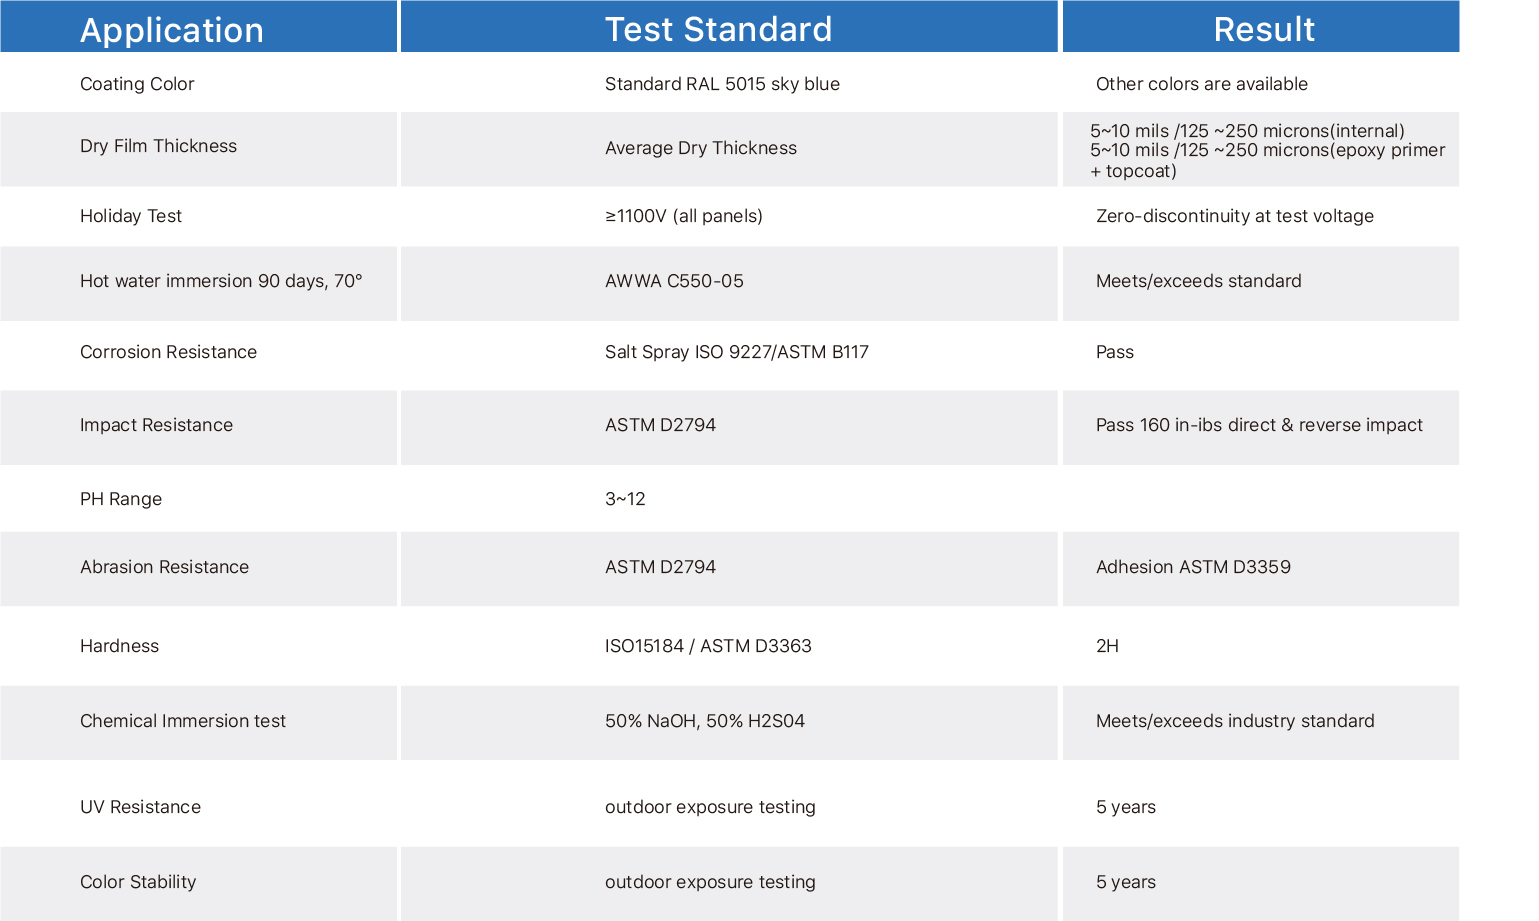The height and width of the screenshot is (921, 1539).
Task: Click the UV Resistance label
Action: pyautogui.click(x=140, y=807)
